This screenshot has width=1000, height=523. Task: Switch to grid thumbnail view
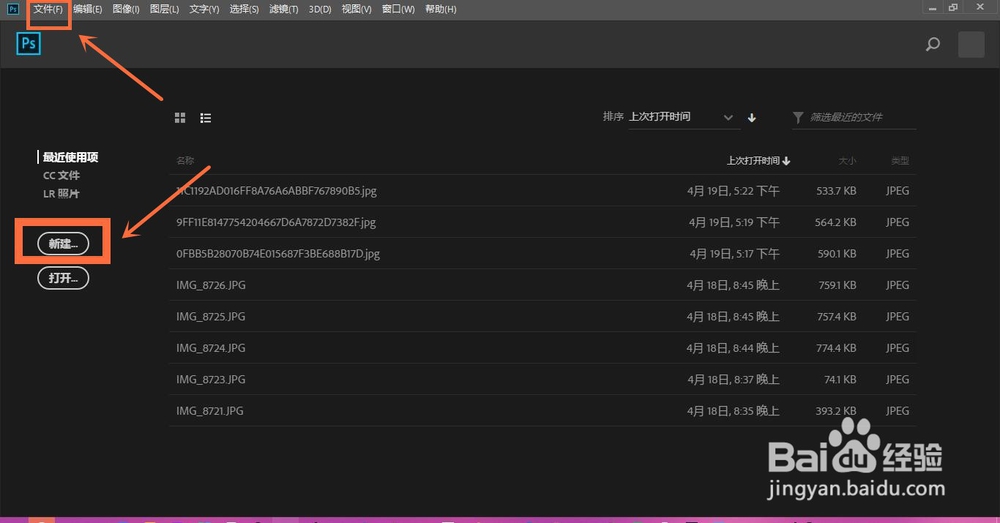[x=180, y=118]
